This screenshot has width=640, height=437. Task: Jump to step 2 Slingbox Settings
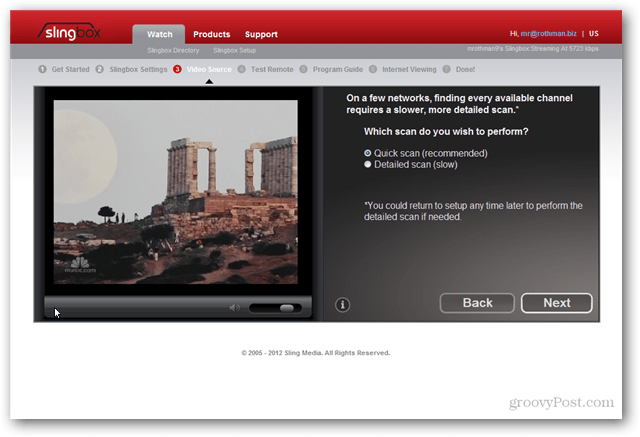click(132, 69)
